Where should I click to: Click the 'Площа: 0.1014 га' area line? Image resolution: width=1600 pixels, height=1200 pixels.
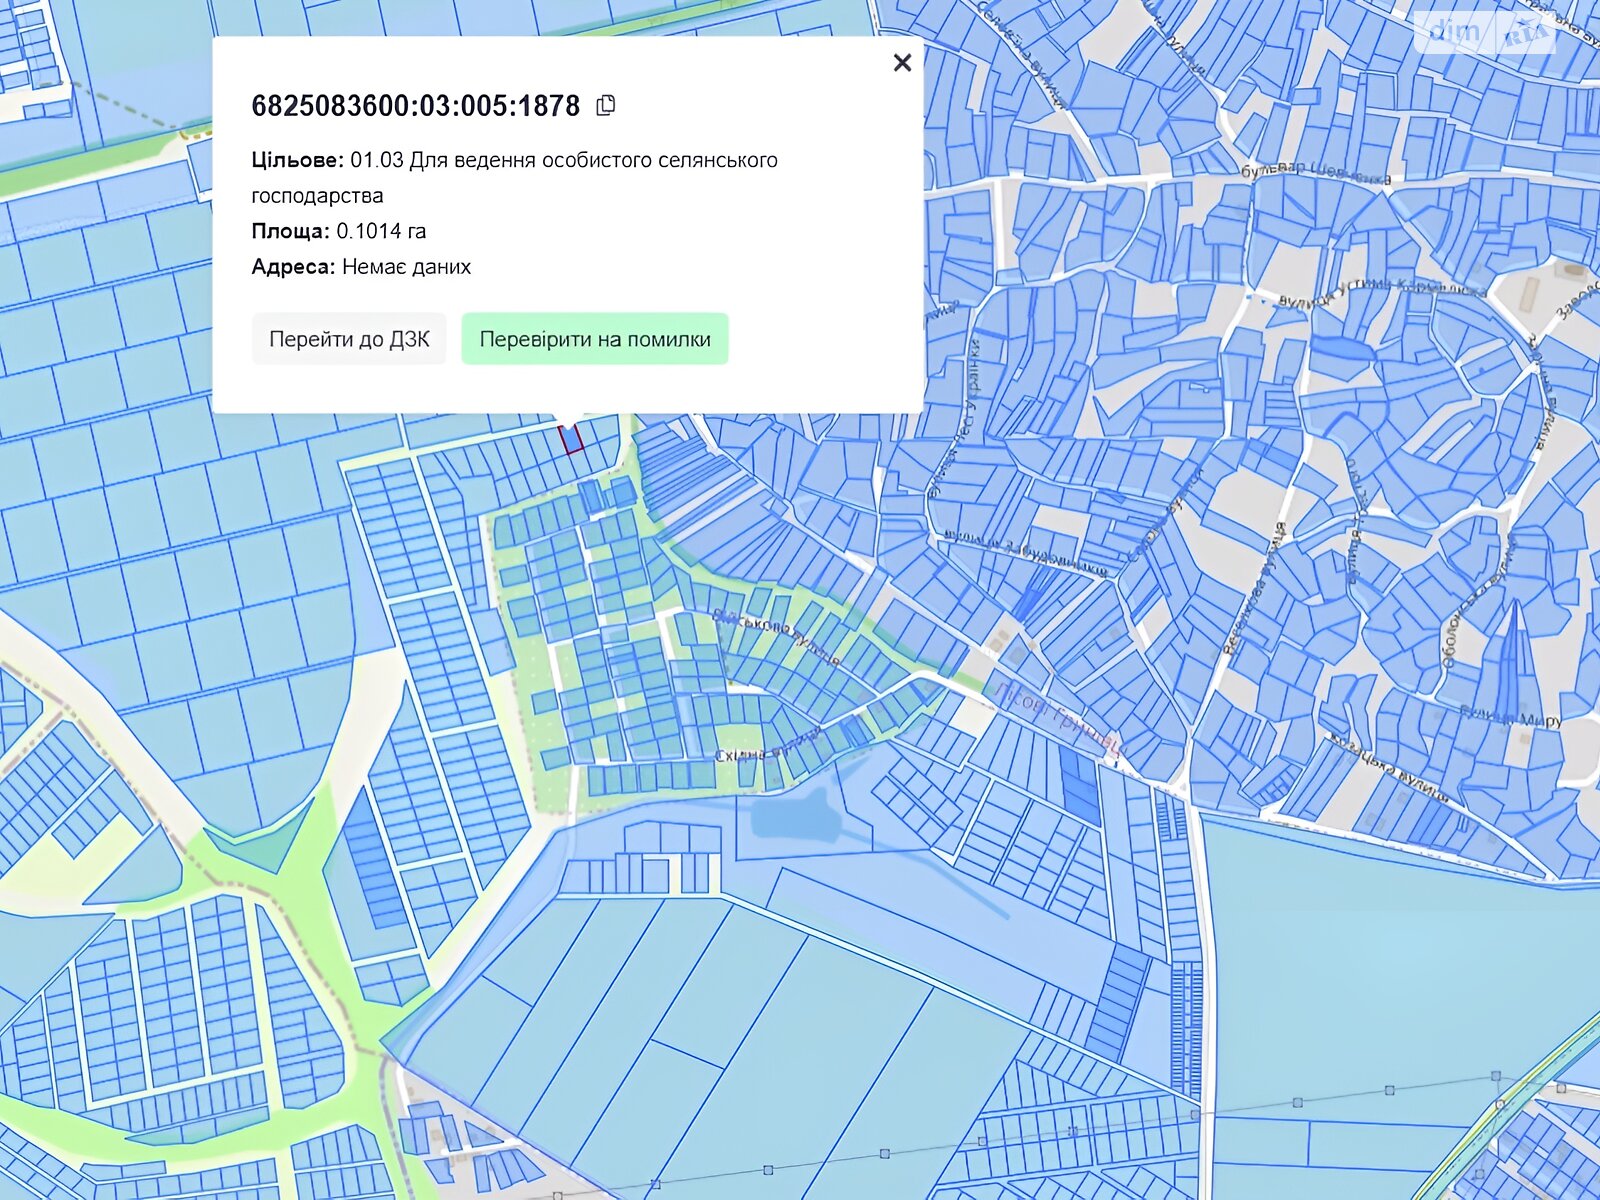[x=339, y=231]
